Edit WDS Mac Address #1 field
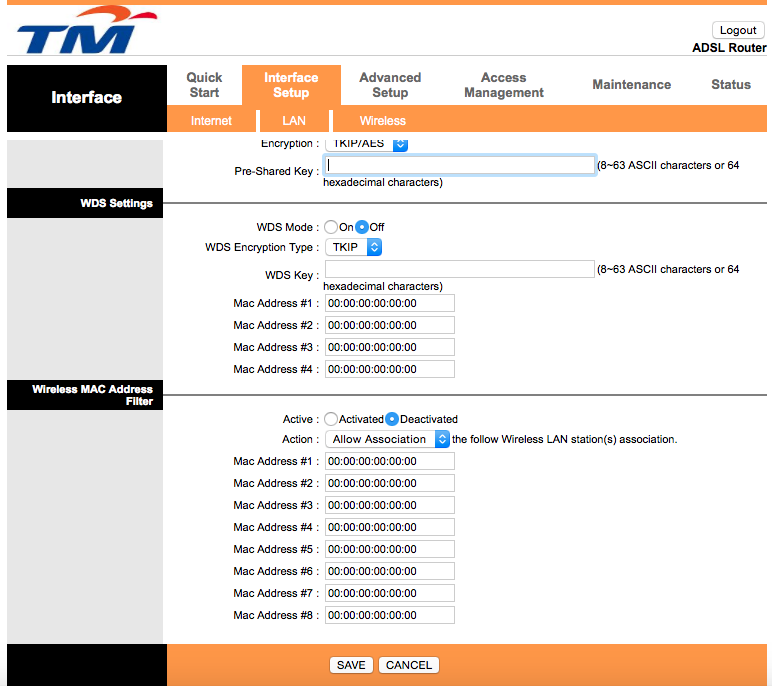Screen dimensions: 772x686 click(389, 303)
